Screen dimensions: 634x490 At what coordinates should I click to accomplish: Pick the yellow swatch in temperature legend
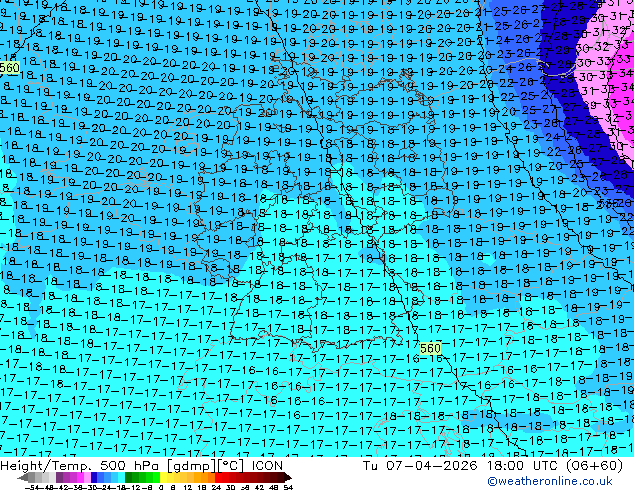click(x=163, y=477)
